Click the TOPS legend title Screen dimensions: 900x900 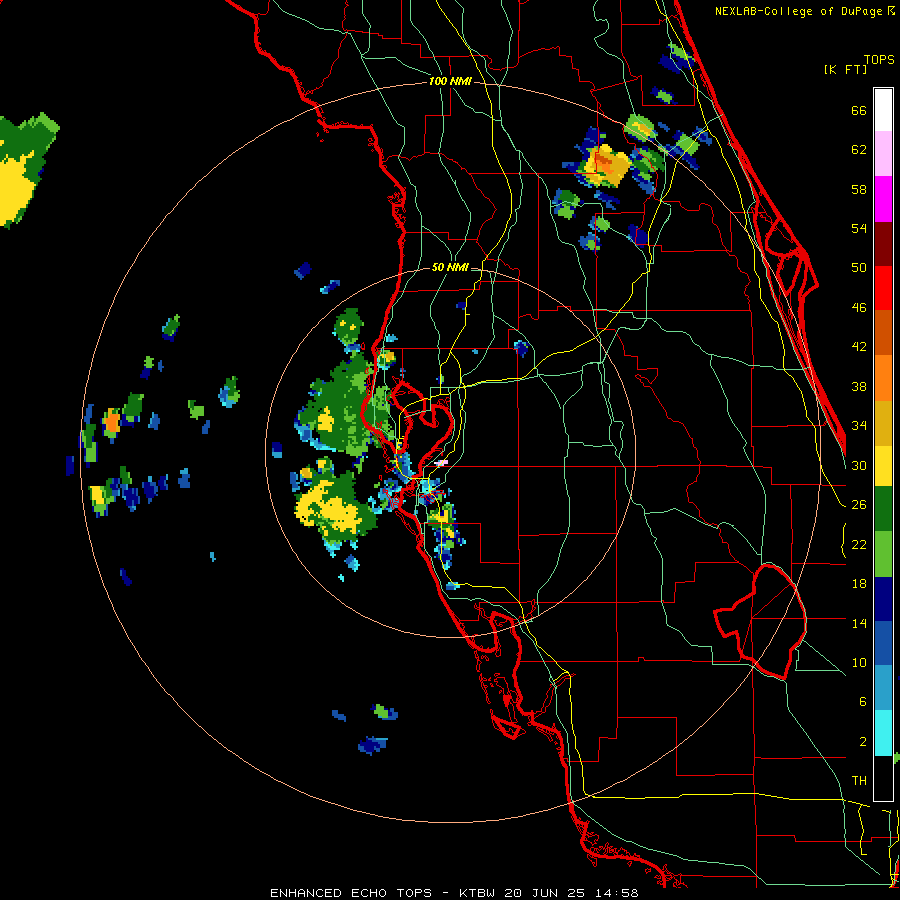tap(879, 60)
